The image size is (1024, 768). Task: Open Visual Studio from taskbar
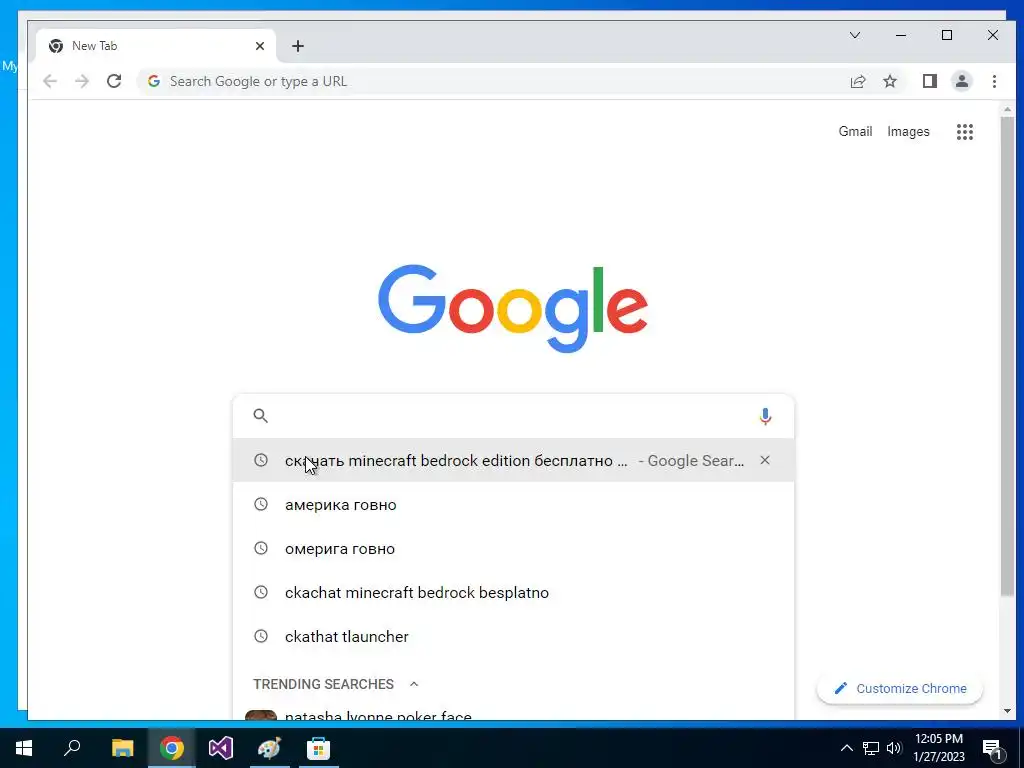(x=220, y=748)
